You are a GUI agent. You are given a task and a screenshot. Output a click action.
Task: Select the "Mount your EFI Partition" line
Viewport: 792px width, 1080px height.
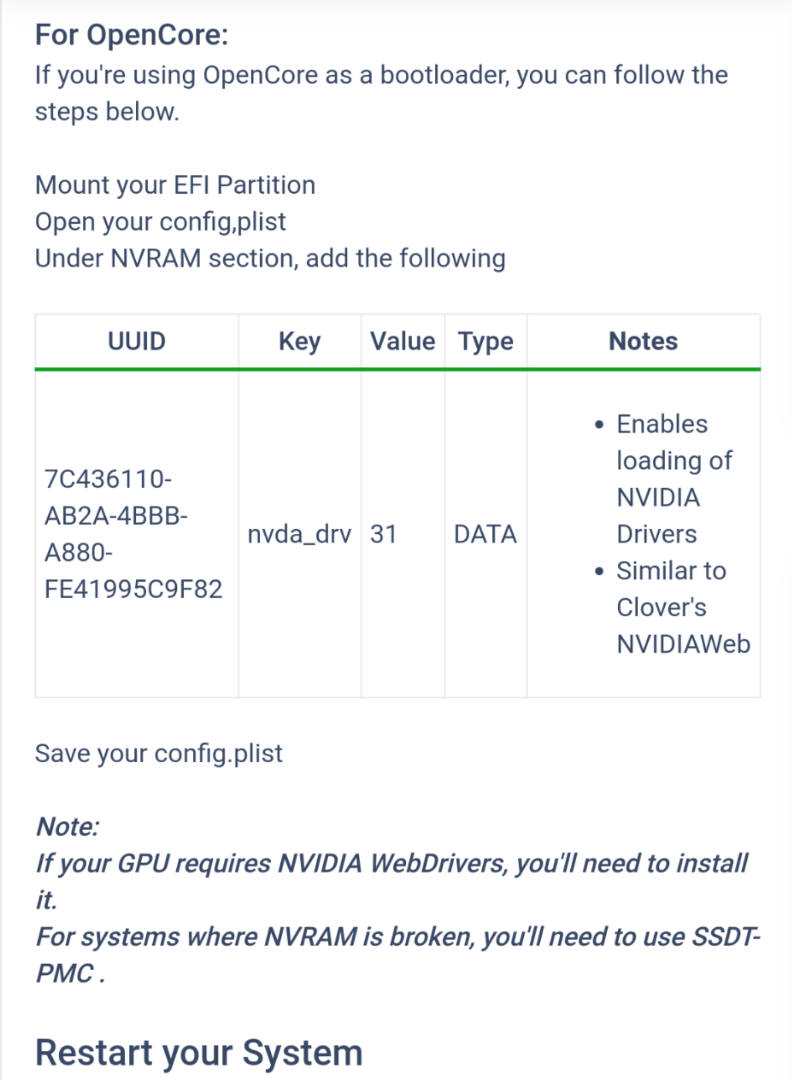click(175, 185)
